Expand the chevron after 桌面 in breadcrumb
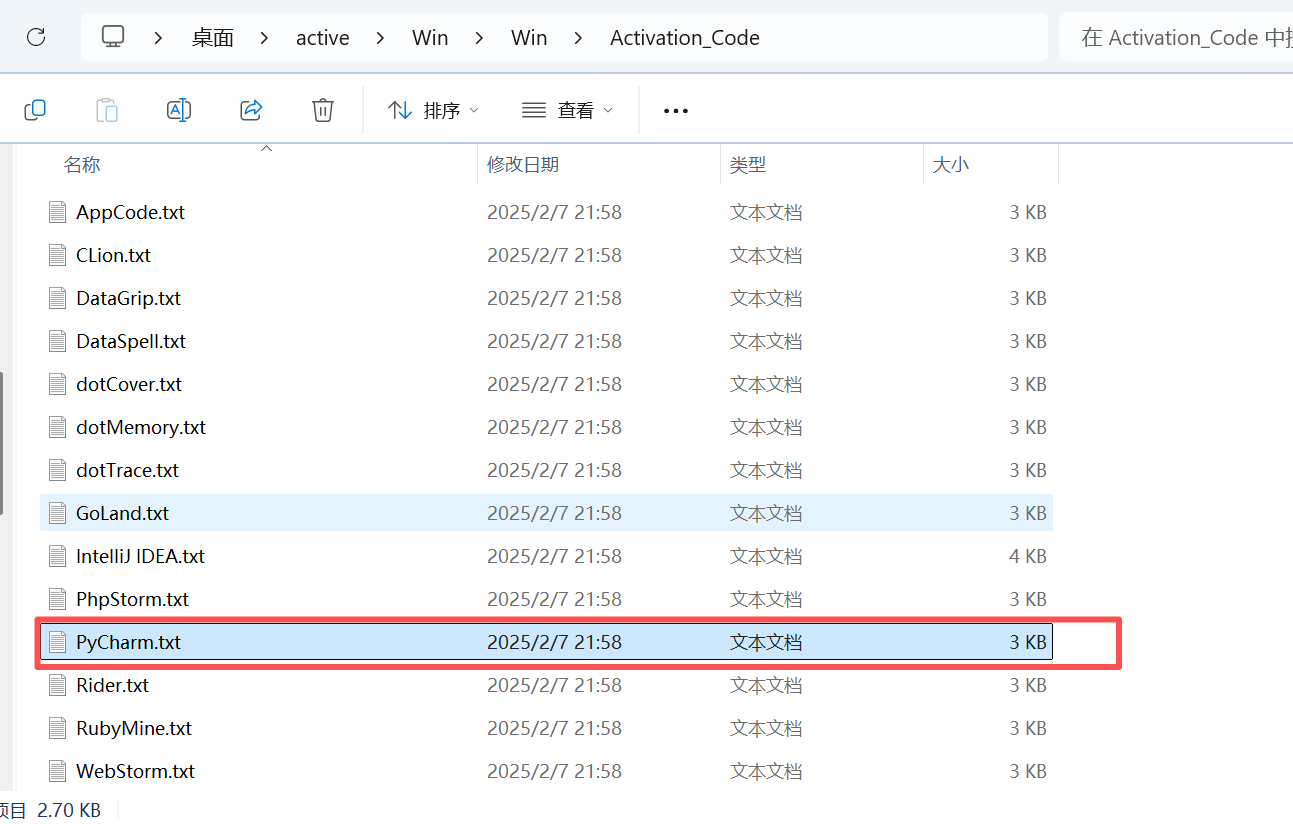The image size is (1293, 824). coord(264,38)
